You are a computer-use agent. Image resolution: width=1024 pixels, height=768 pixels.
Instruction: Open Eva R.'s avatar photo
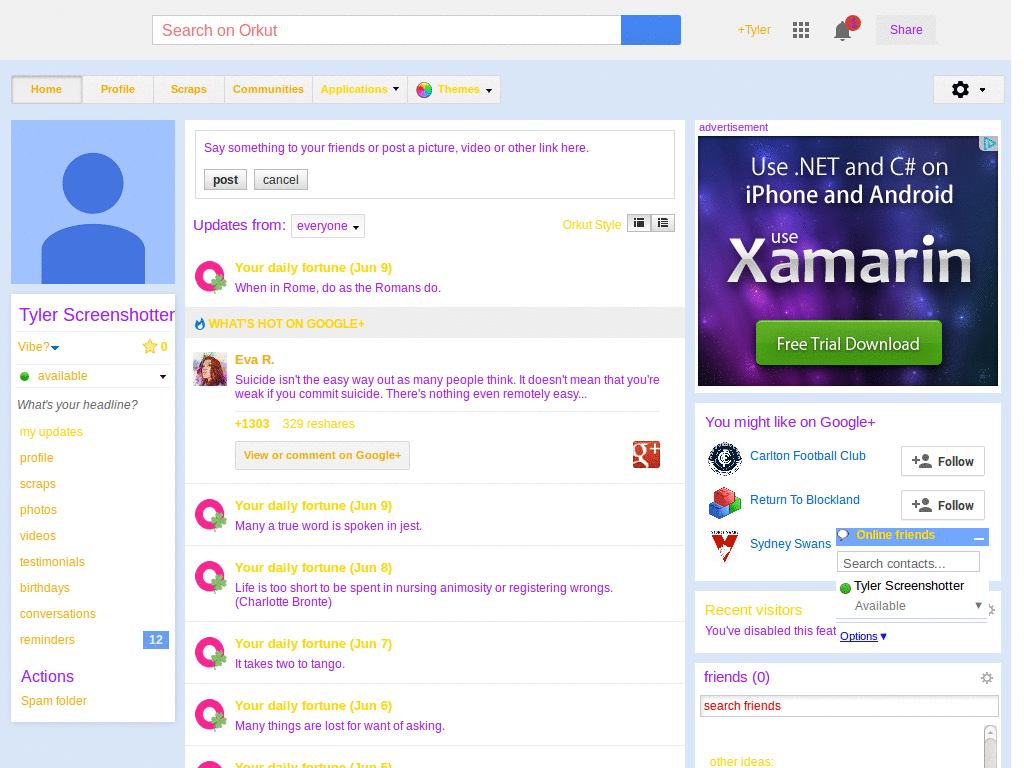pos(210,369)
